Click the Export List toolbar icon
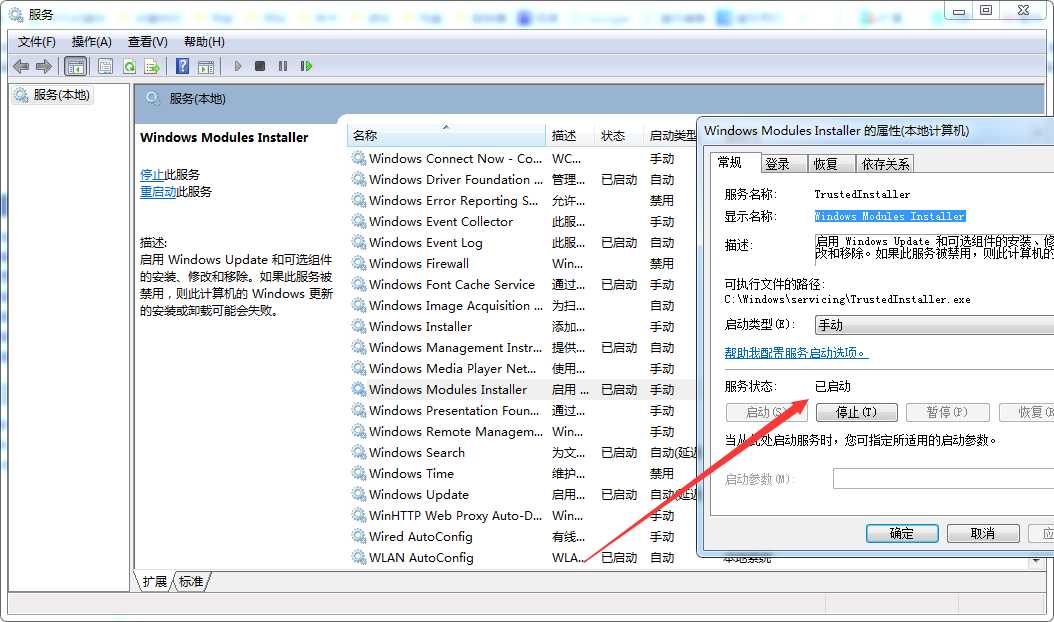 click(152, 66)
